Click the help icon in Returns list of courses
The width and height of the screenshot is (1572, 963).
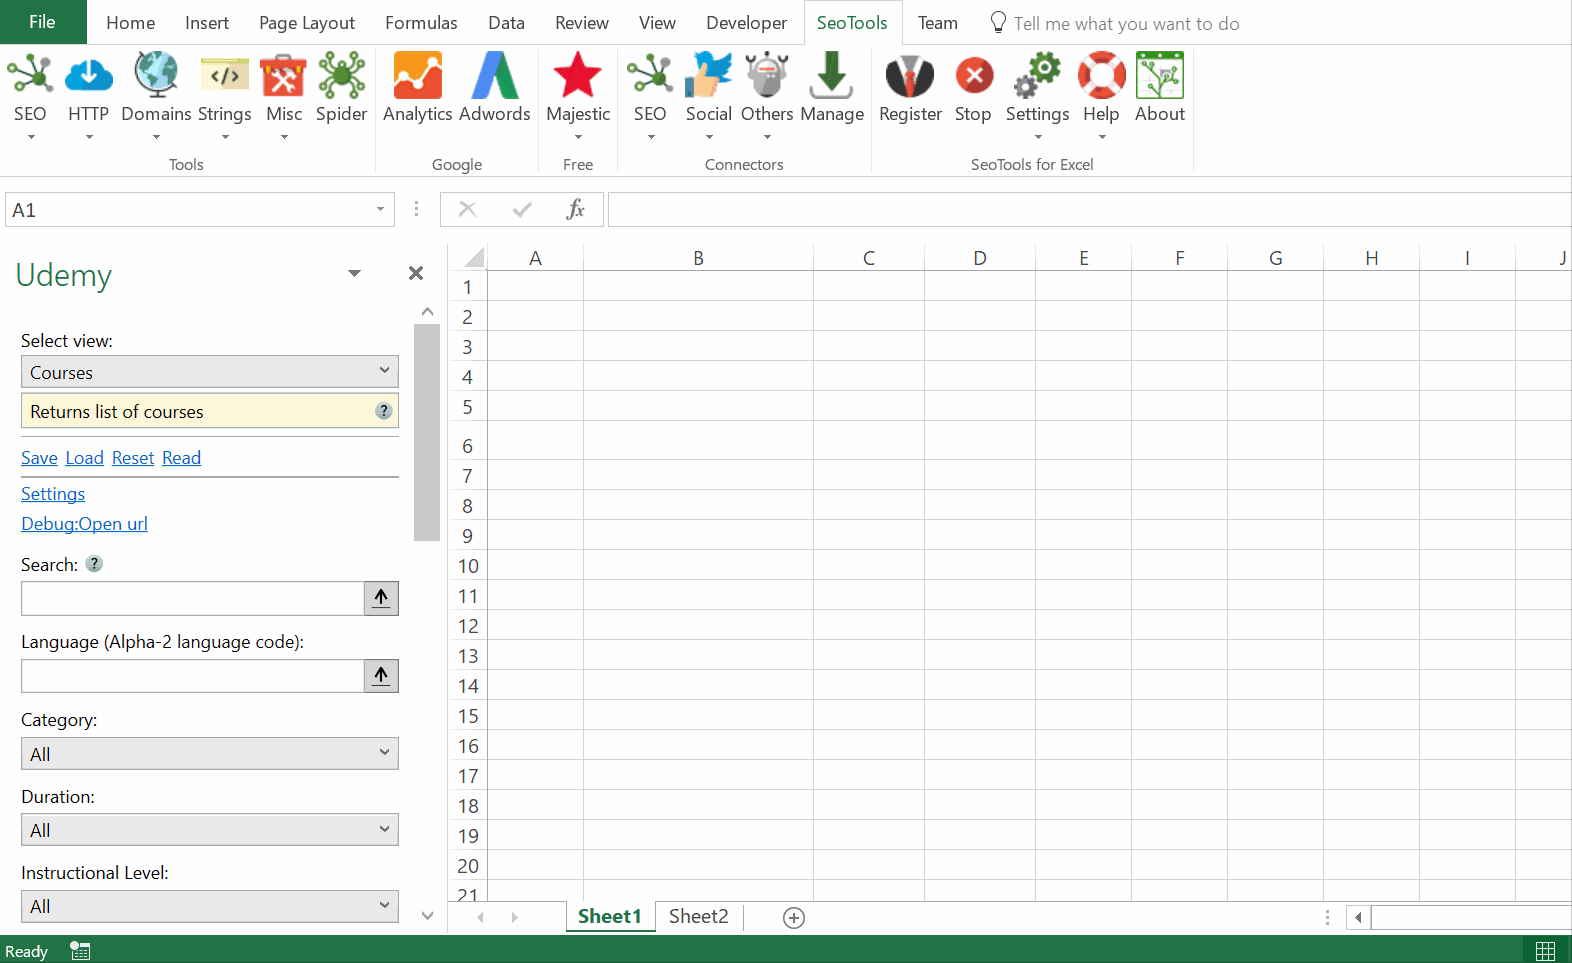[x=384, y=411]
